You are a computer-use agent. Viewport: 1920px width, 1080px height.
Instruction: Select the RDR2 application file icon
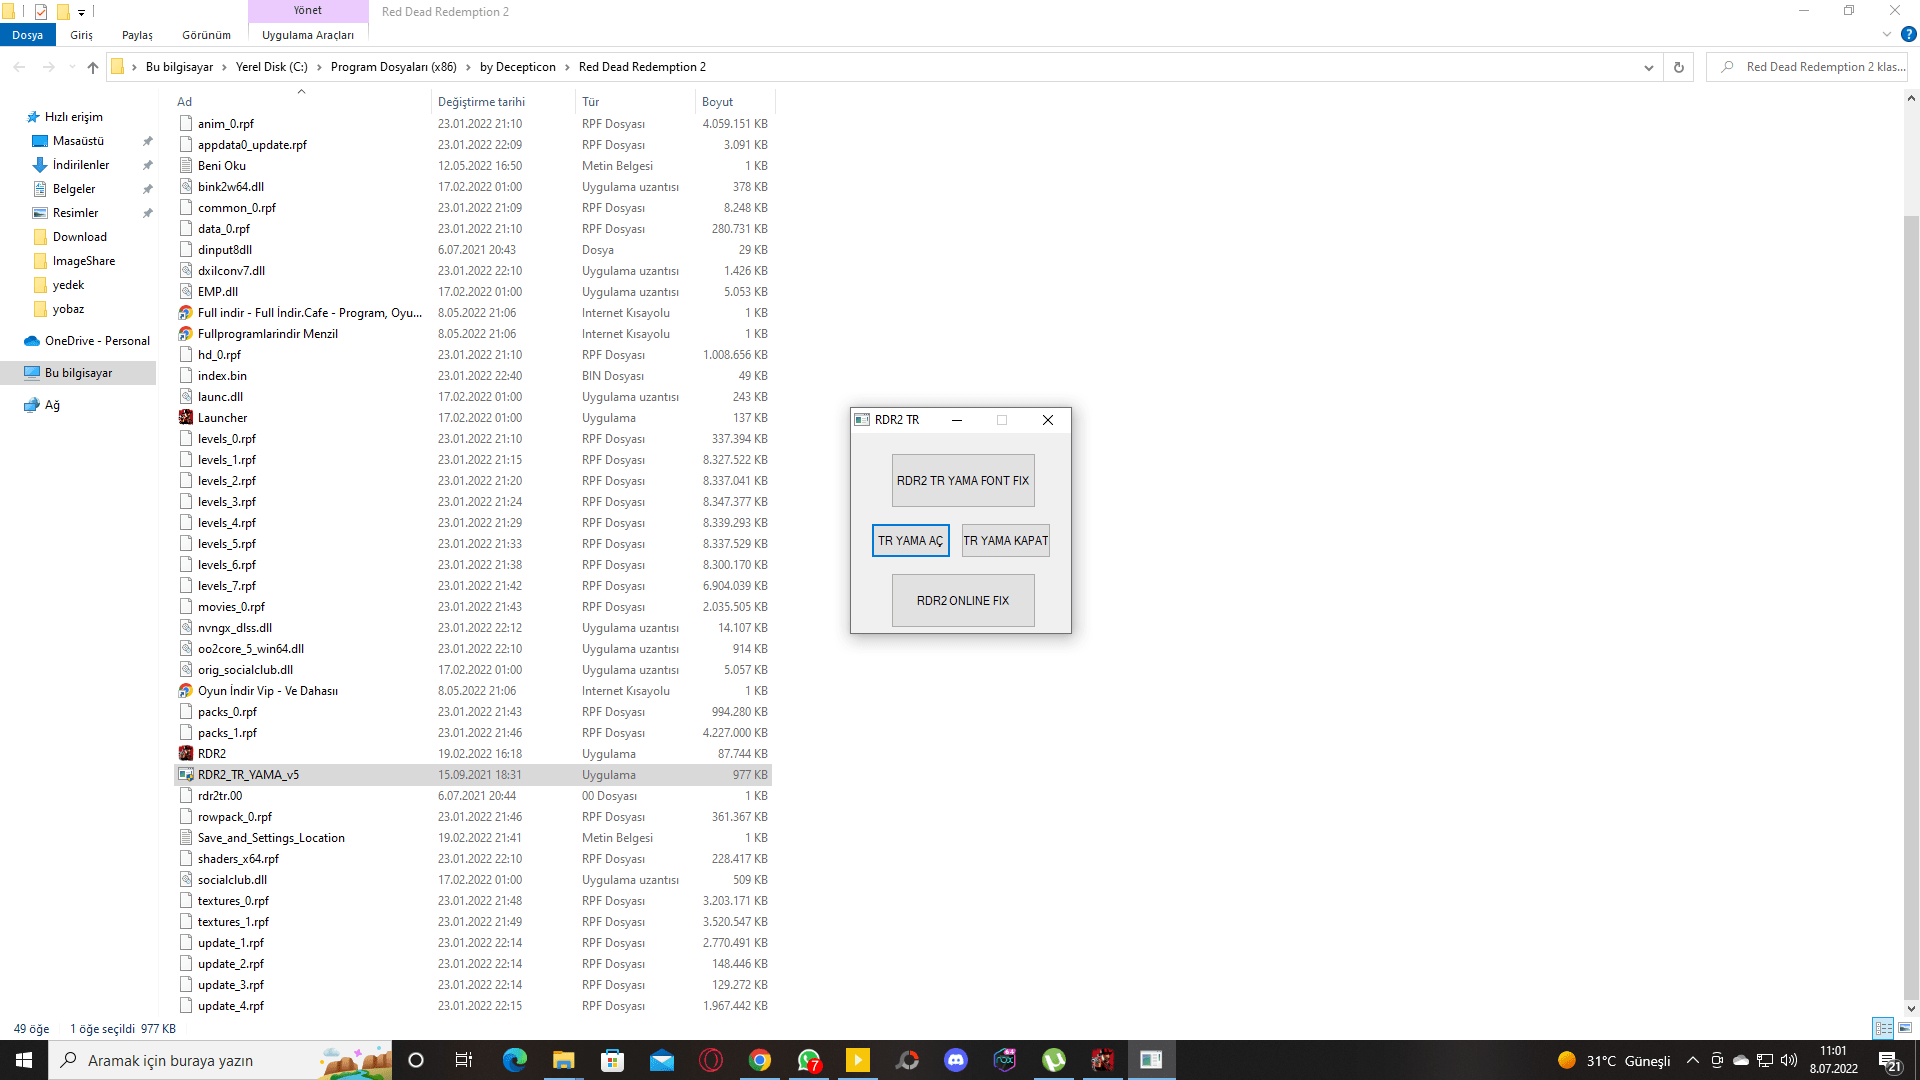point(186,754)
